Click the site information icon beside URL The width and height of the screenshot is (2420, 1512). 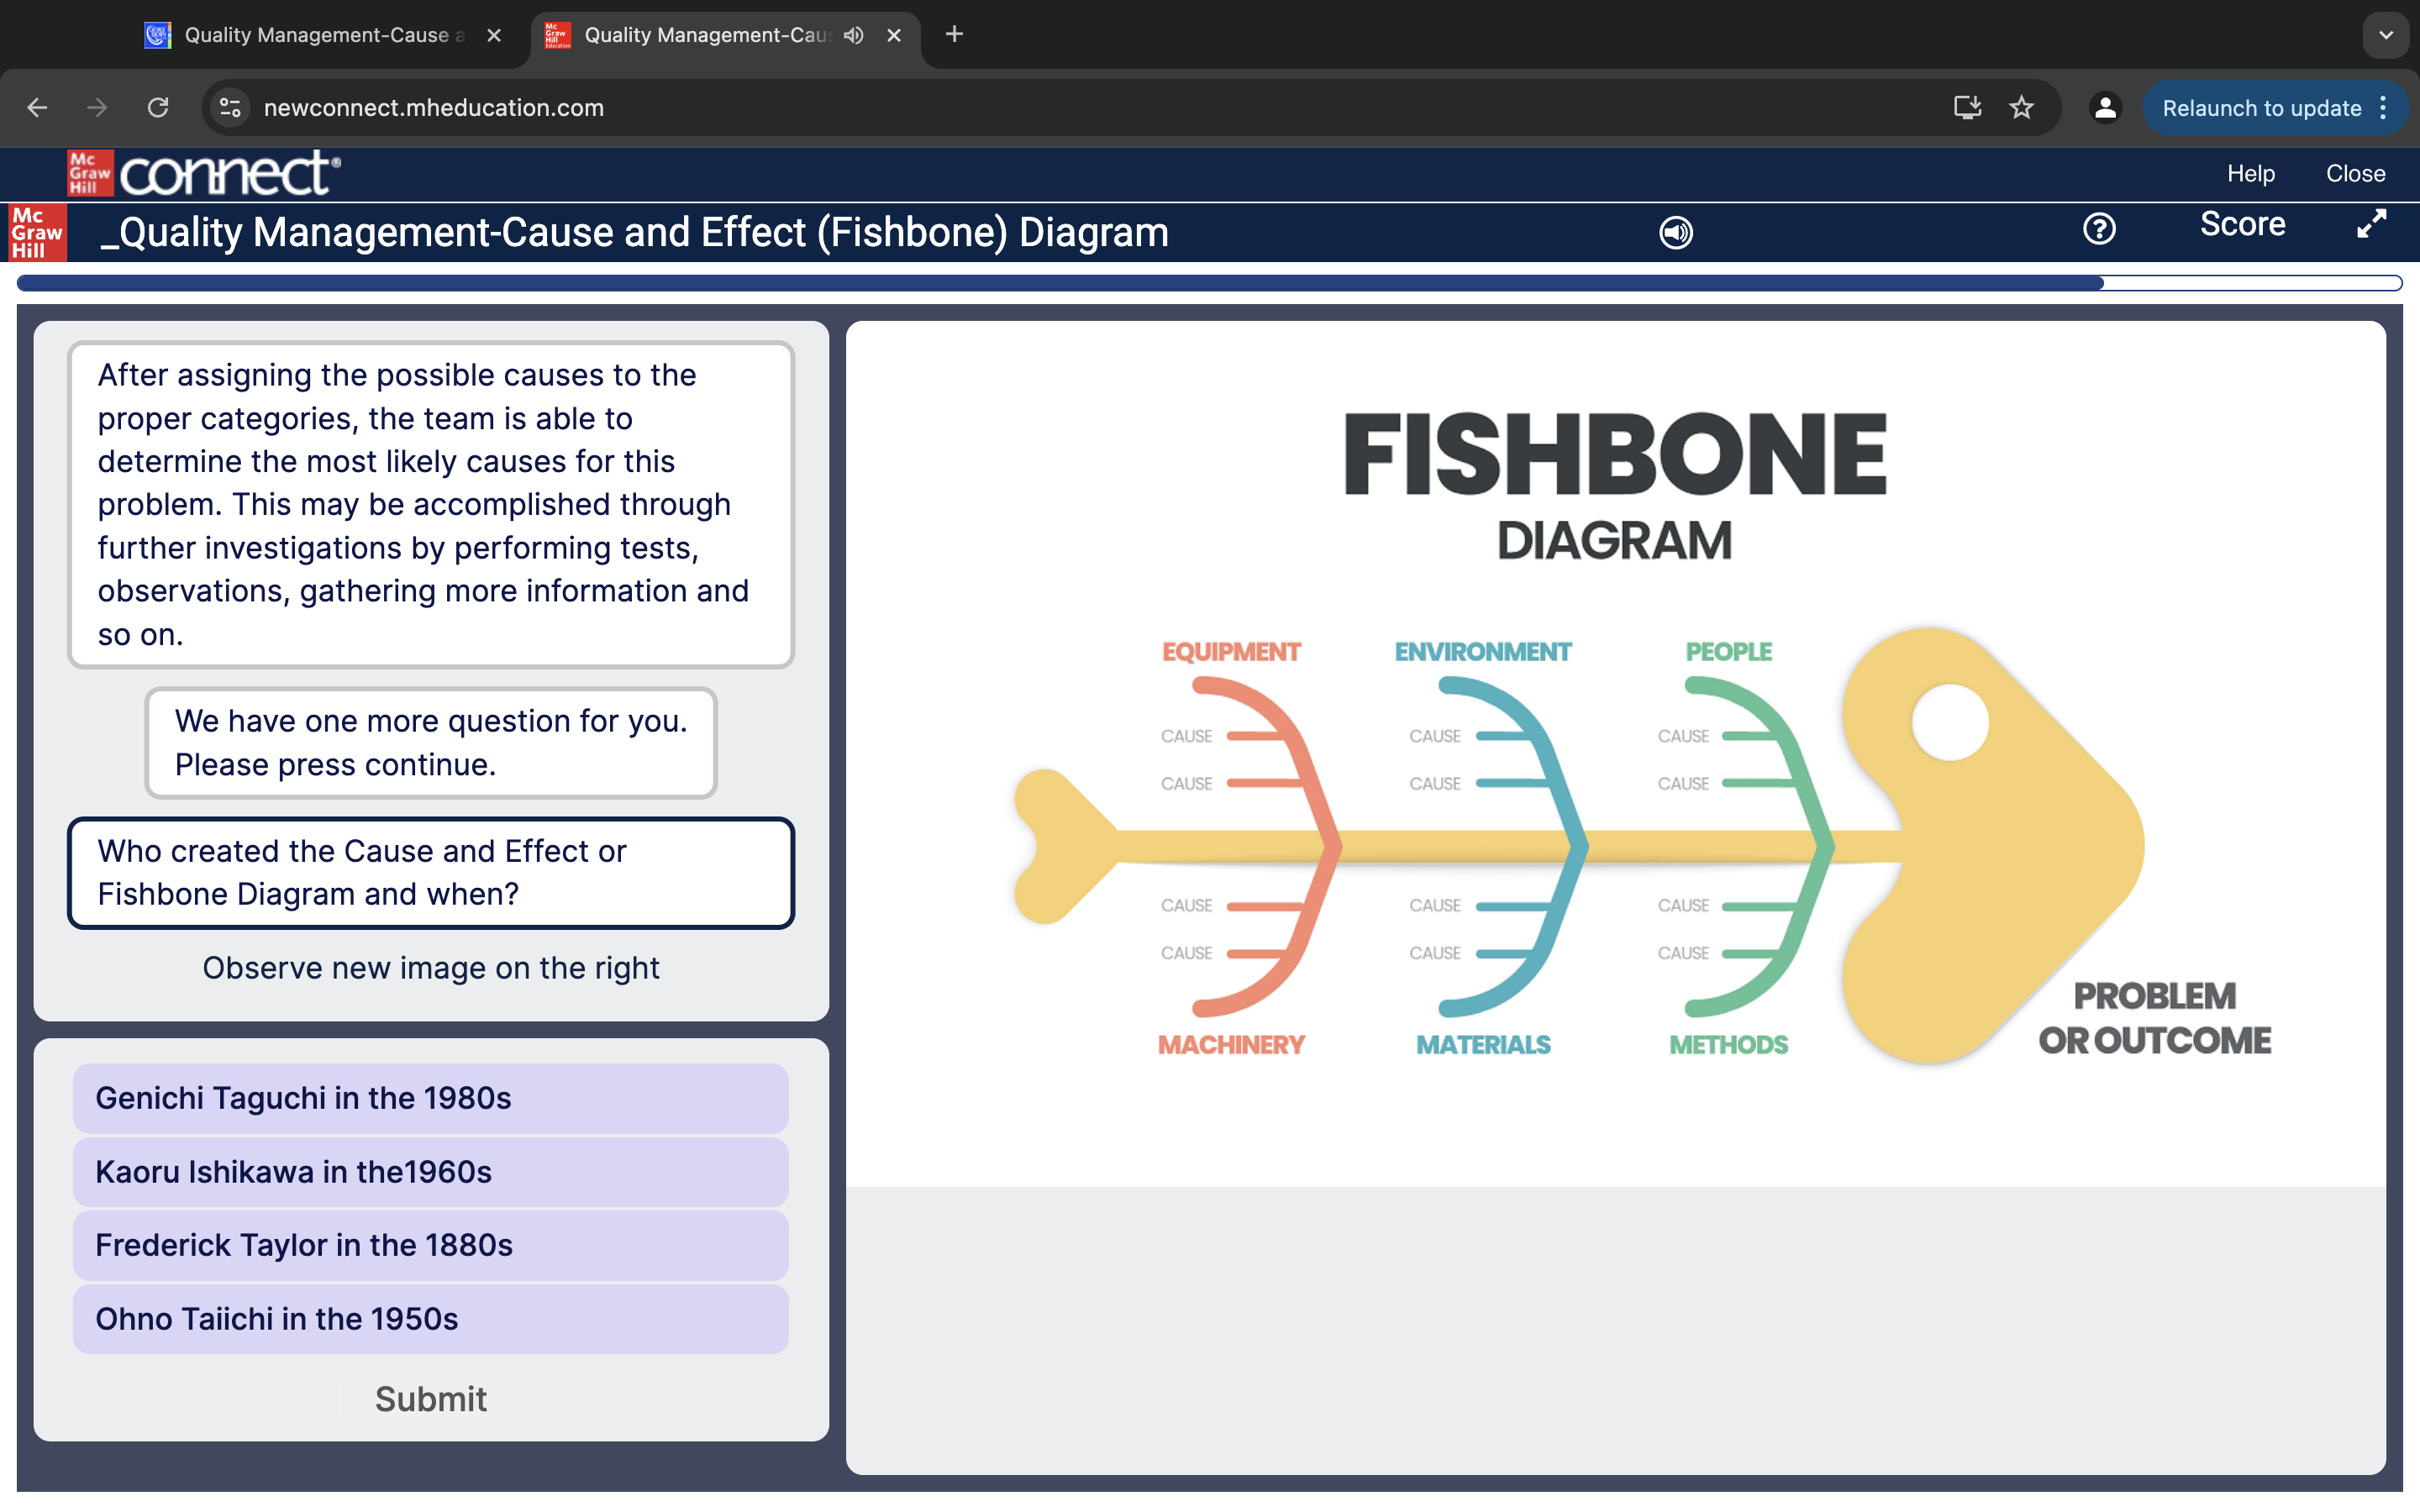(x=231, y=108)
